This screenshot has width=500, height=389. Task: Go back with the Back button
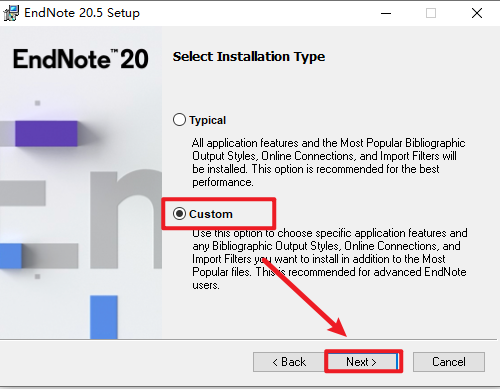(x=289, y=362)
